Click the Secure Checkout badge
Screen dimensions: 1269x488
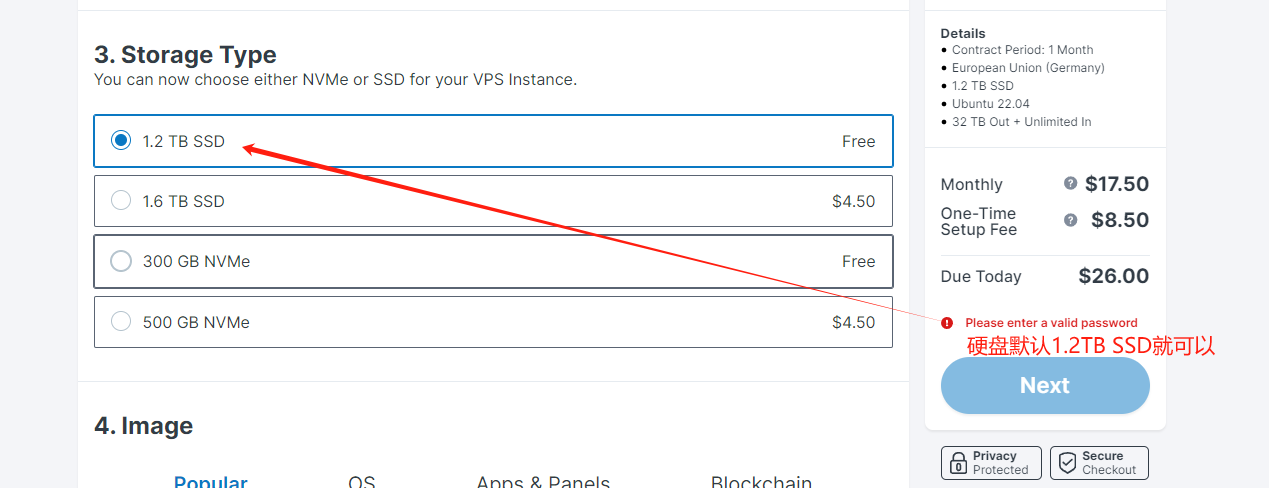coord(1099,463)
